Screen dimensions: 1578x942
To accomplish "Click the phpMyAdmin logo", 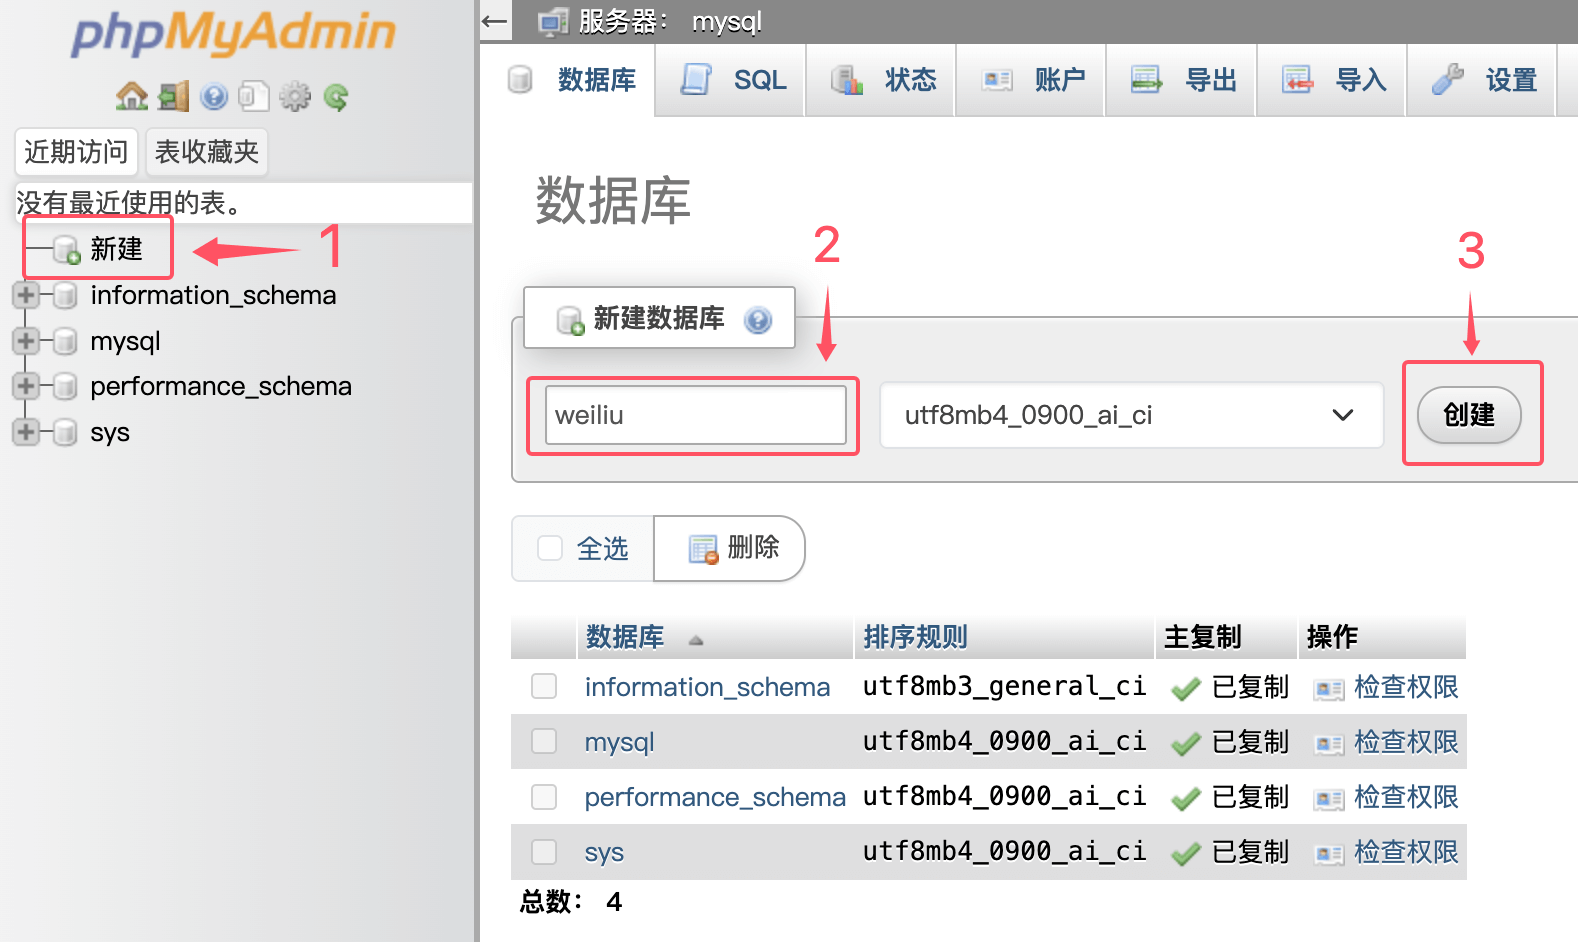I will tap(234, 33).
